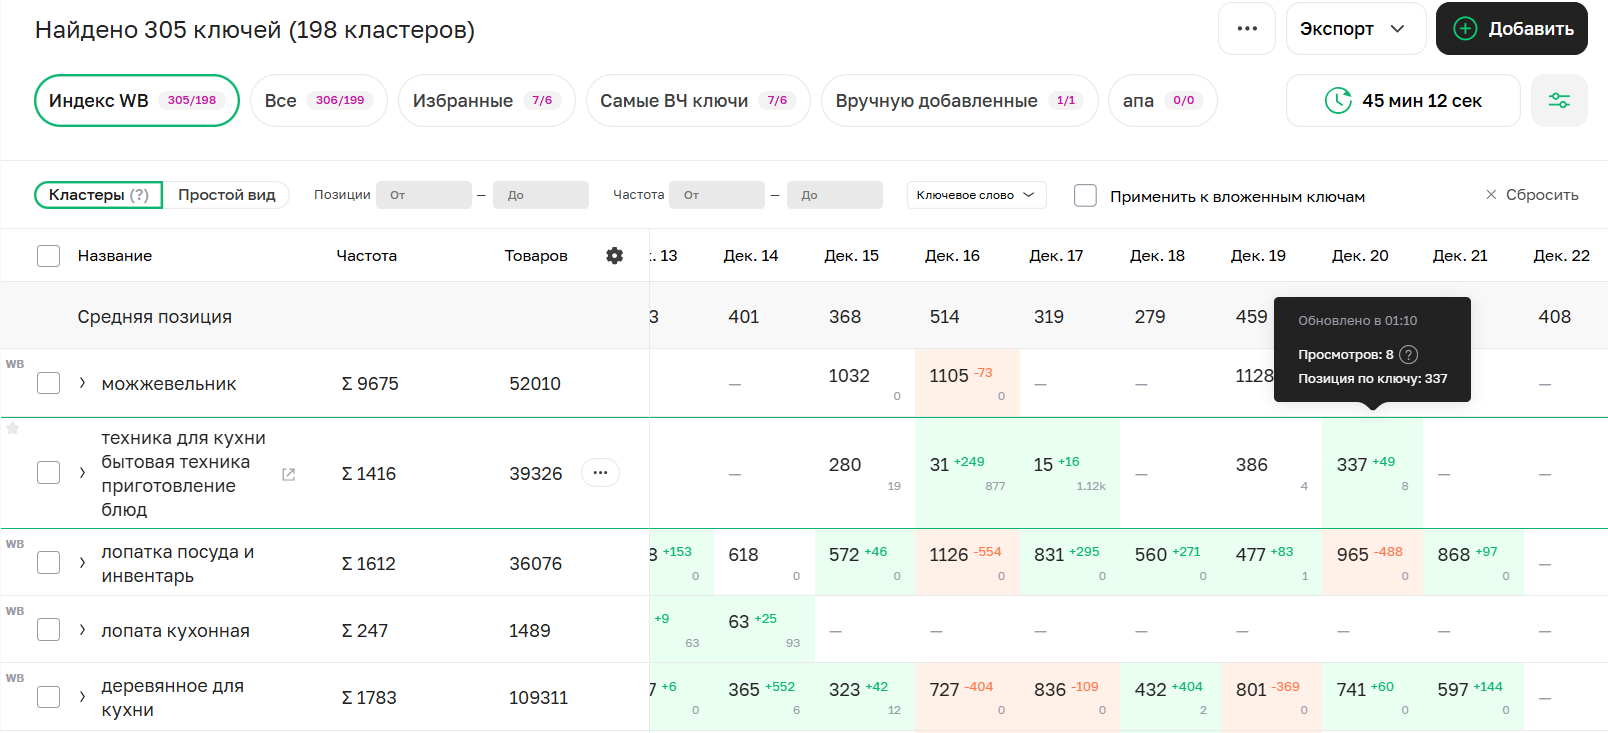Open the filter settings sliders icon

(1559, 101)
